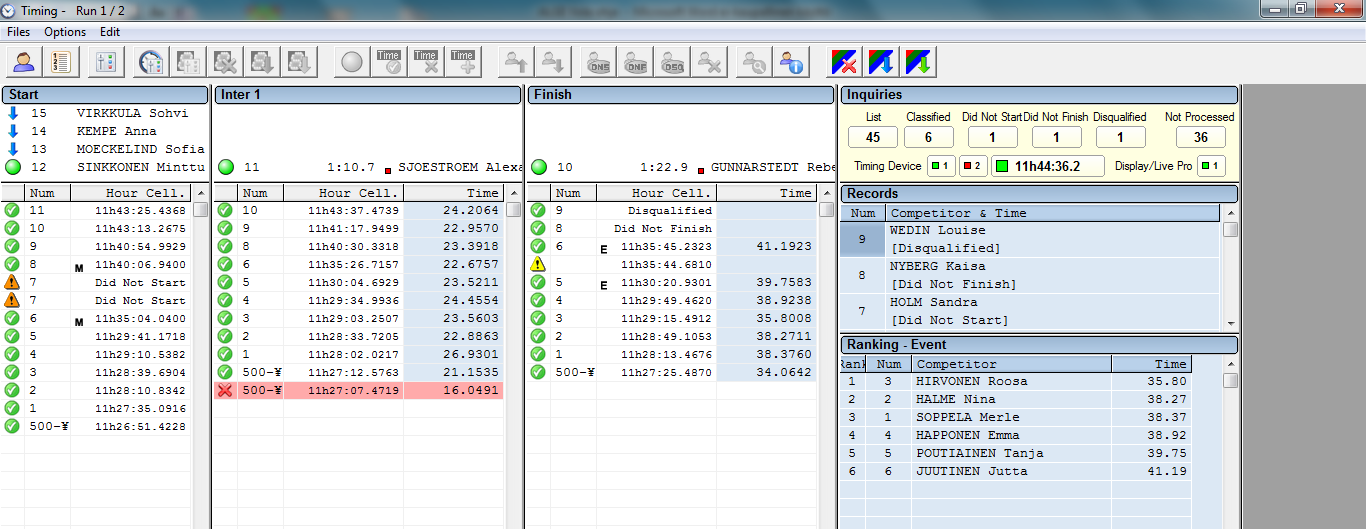Click the move competitor up icon
Image resolution: width=1366 pixels, height=529 pixels.
click(515, 62)
